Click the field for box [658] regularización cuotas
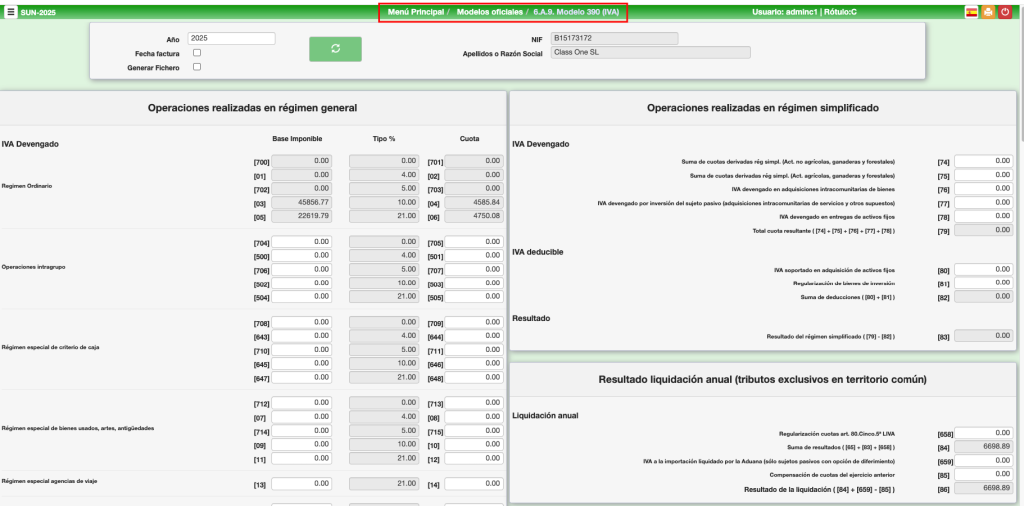The height and width of the screenshot is (506, 1024). pyautogui.click(x=984, y=433)
